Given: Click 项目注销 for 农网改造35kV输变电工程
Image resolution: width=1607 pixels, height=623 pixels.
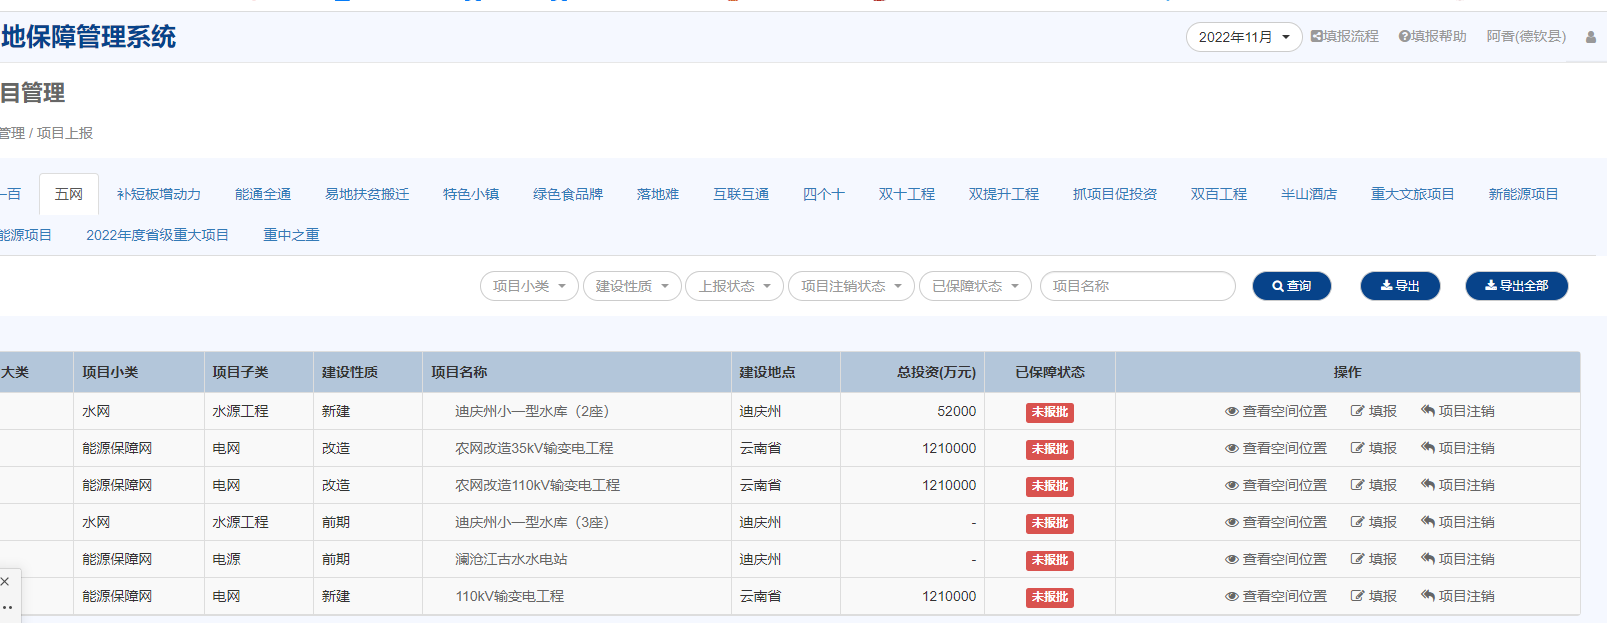Looking at the screenshot, I should [x=1457, y=448].
